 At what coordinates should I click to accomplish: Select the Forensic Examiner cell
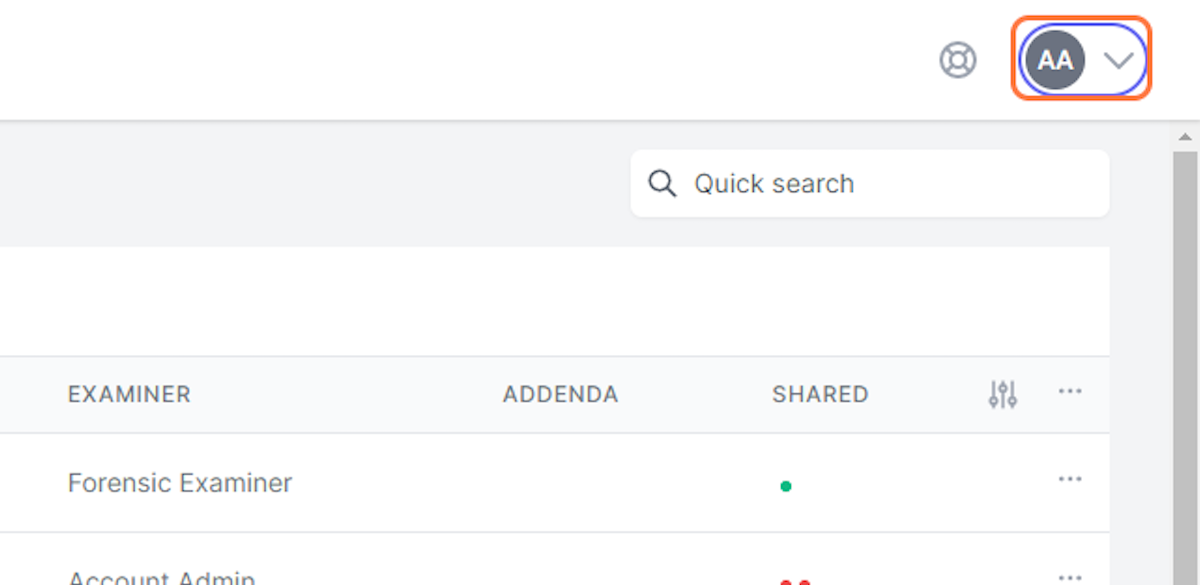tap(180, 483)
